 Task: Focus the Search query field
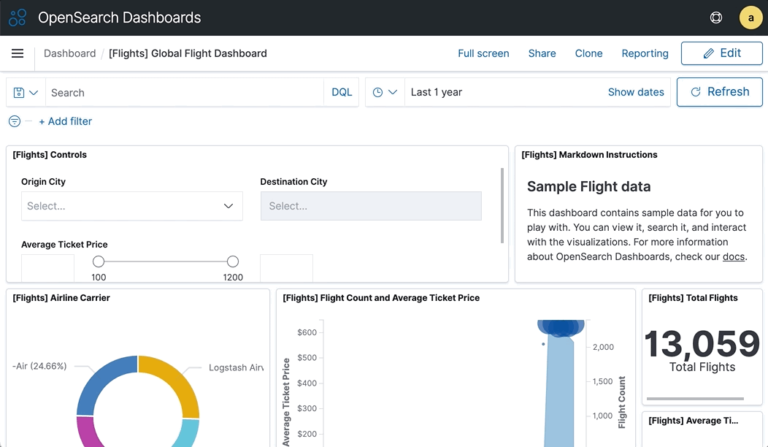pos(184,93)
